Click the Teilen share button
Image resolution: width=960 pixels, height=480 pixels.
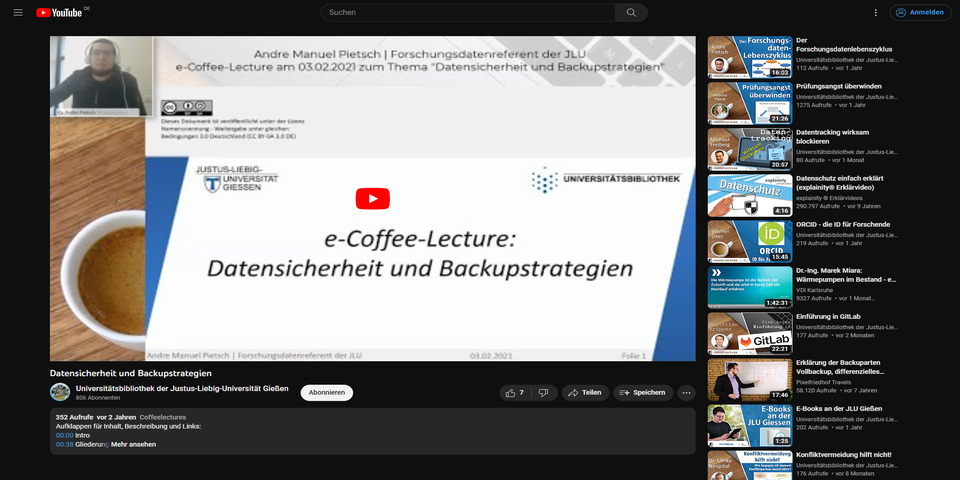pos(585,392)
